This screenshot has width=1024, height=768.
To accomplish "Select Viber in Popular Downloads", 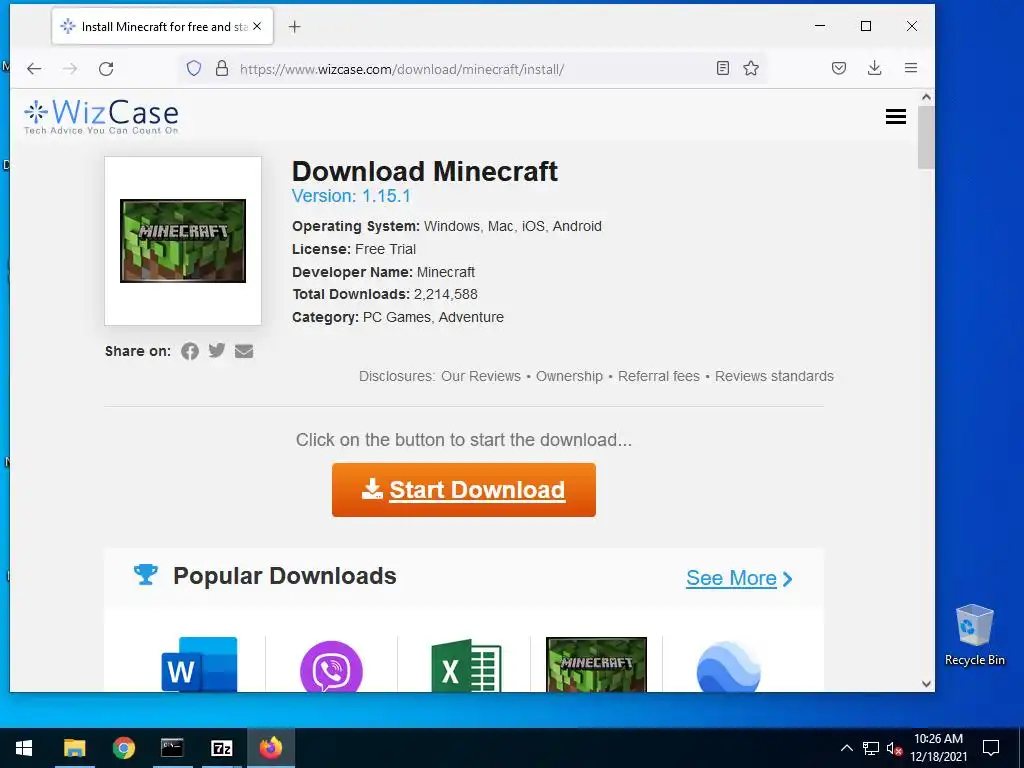I will [x=331, y=666].
